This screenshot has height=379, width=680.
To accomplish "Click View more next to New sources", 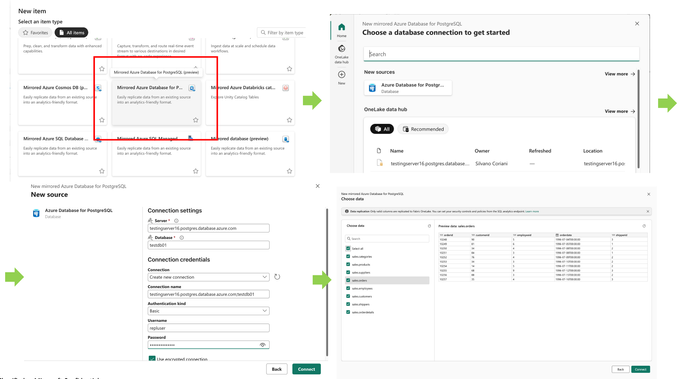I will coord(620,74).
